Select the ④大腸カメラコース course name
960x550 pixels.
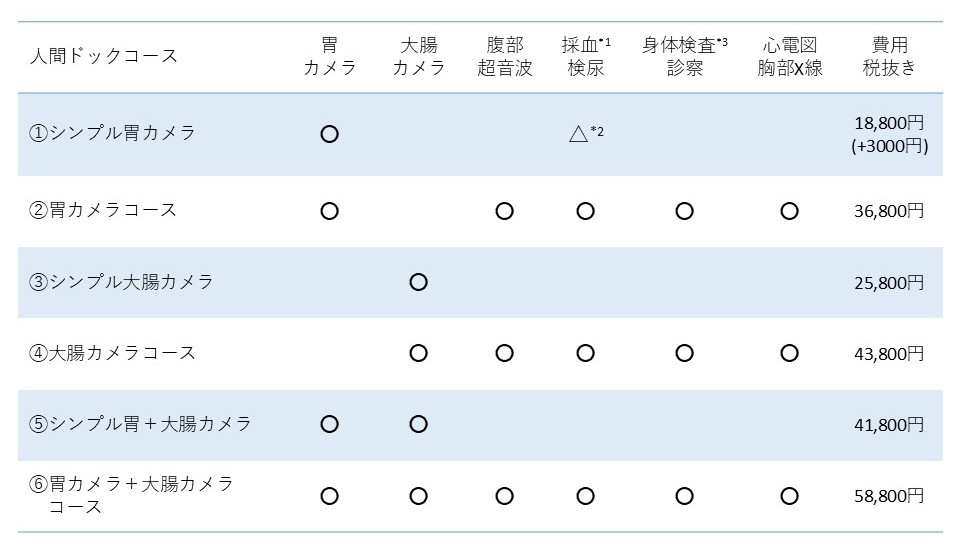click(x=113, y=353)
